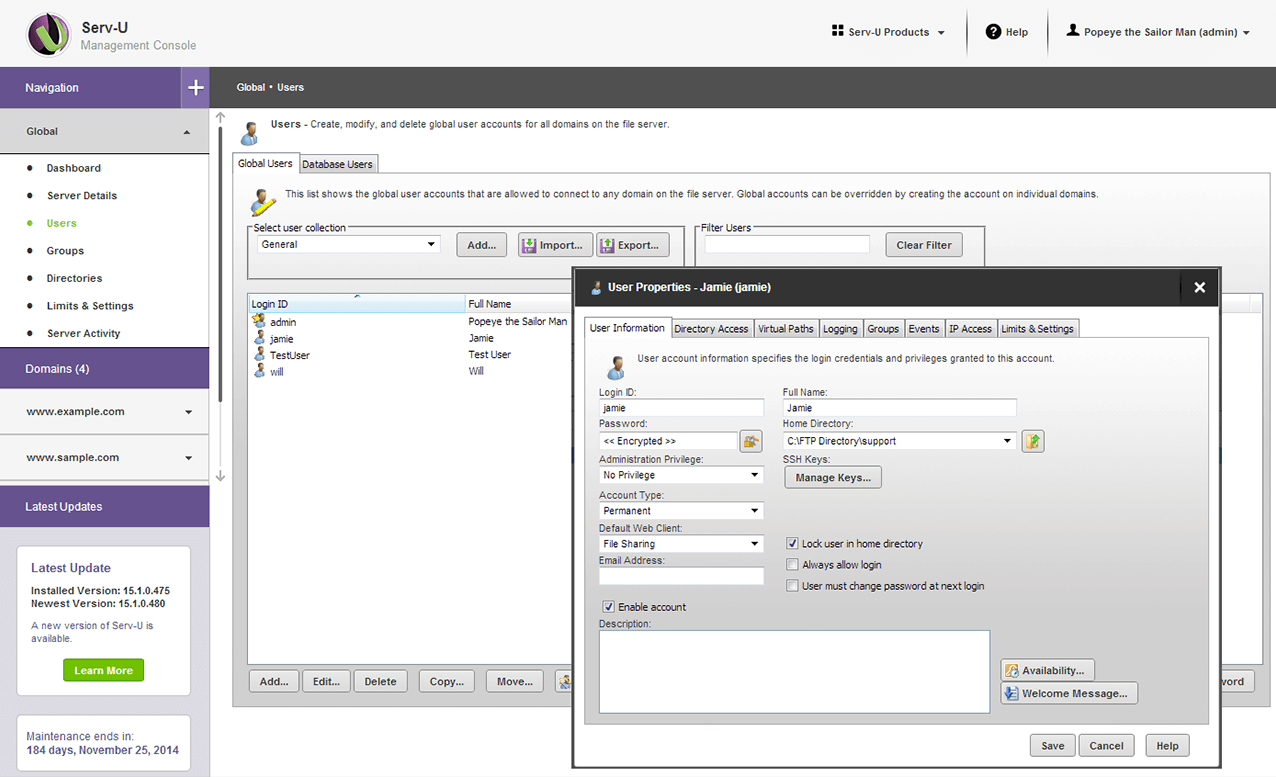
Task: Open the Virtual Paths tab
Action: click(x=786, y=329)
